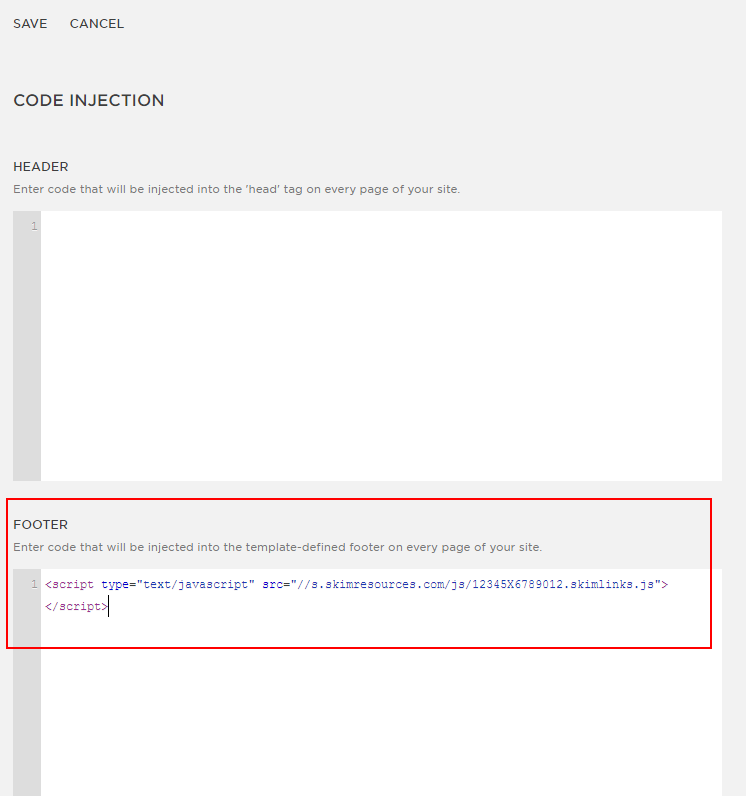Click the SAVE button

pyautogui.click(x=30, y=24)
